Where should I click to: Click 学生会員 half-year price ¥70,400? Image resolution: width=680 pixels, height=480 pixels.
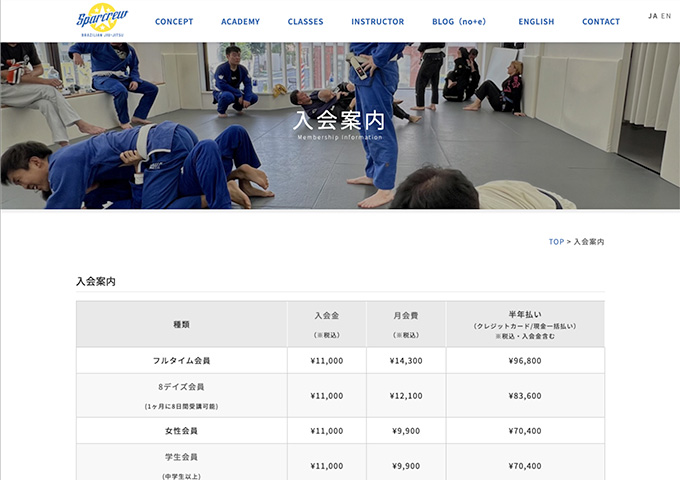point(525,466)
